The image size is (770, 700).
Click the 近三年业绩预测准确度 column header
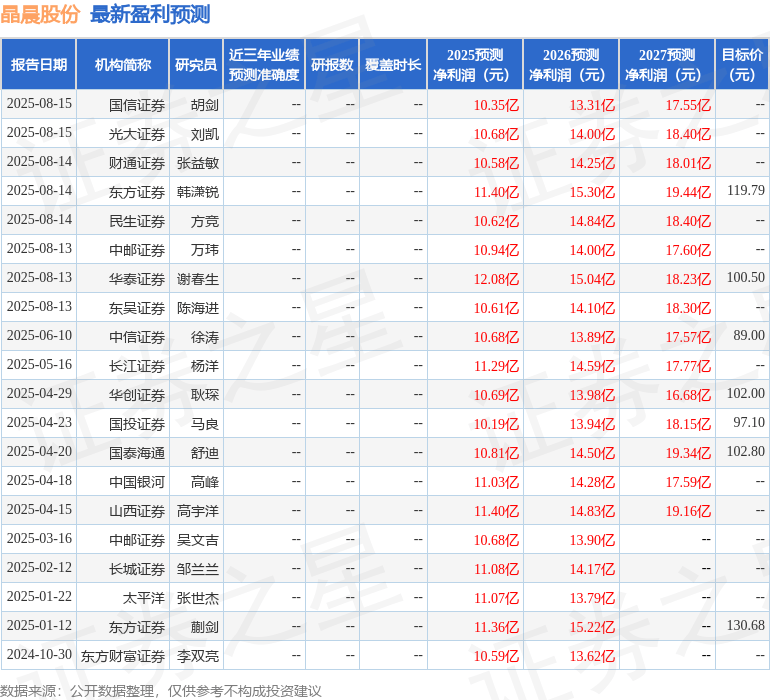(264, 65)
